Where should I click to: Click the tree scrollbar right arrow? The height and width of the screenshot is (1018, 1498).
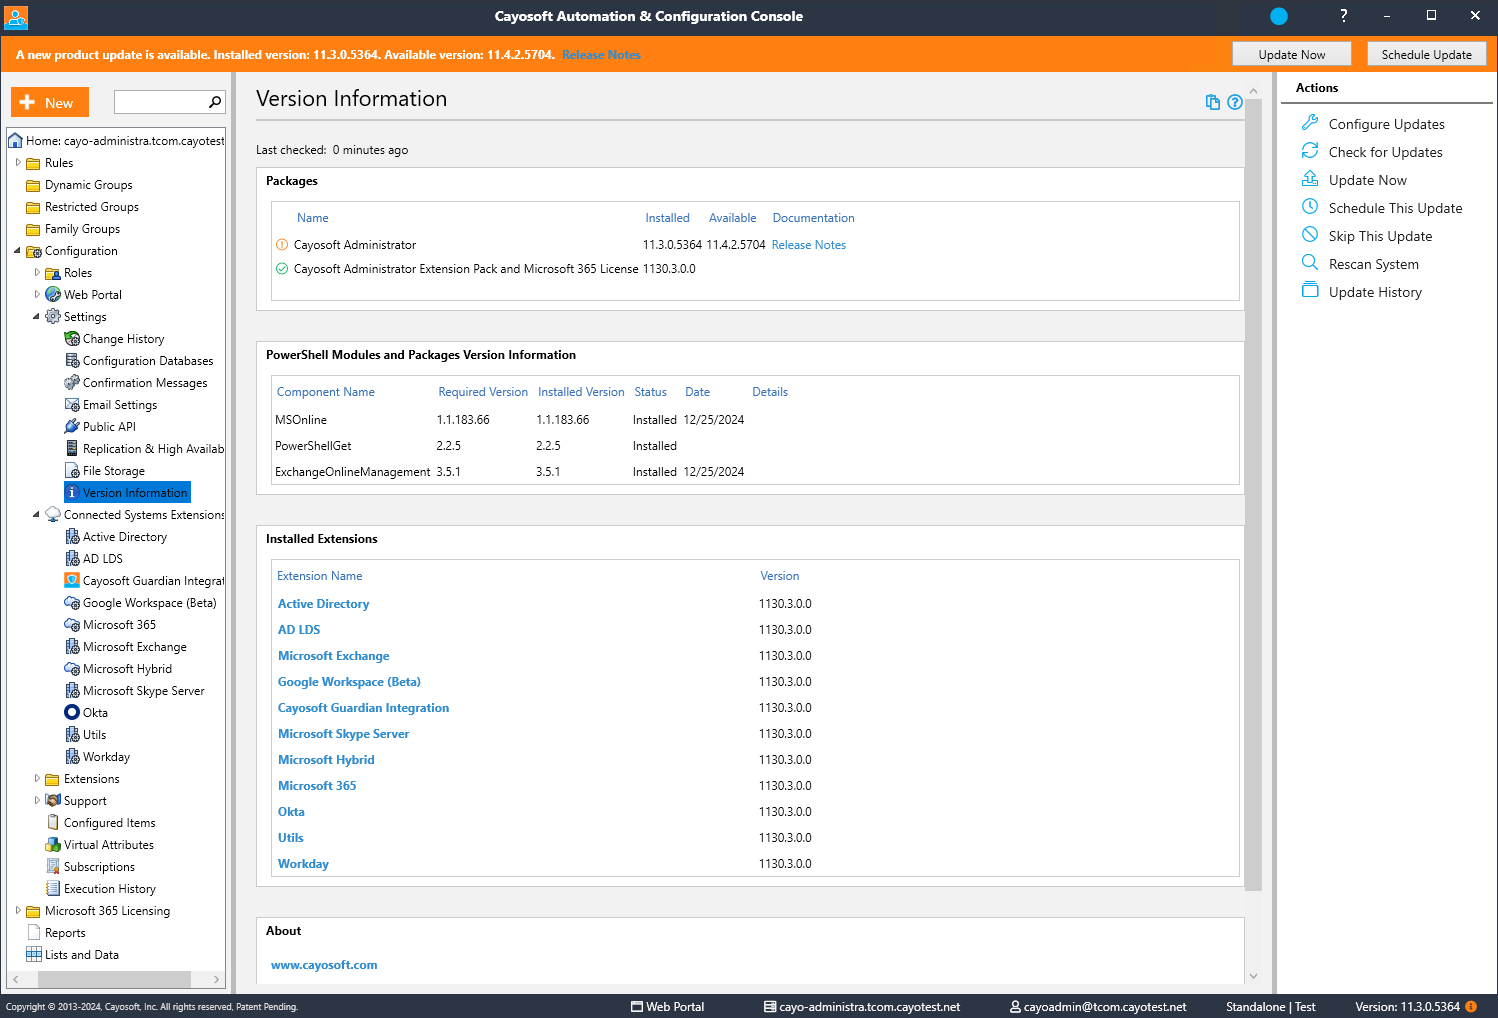[x=217, y=979]
